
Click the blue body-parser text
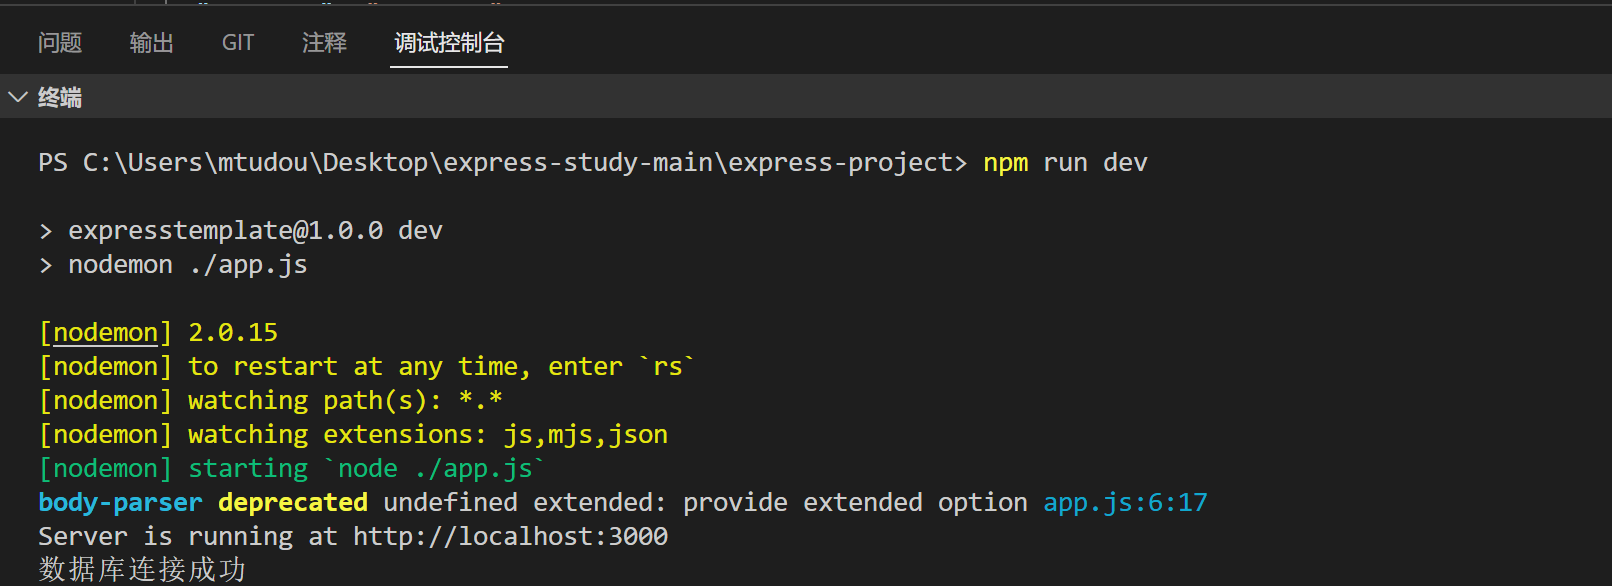coord(120,502)
